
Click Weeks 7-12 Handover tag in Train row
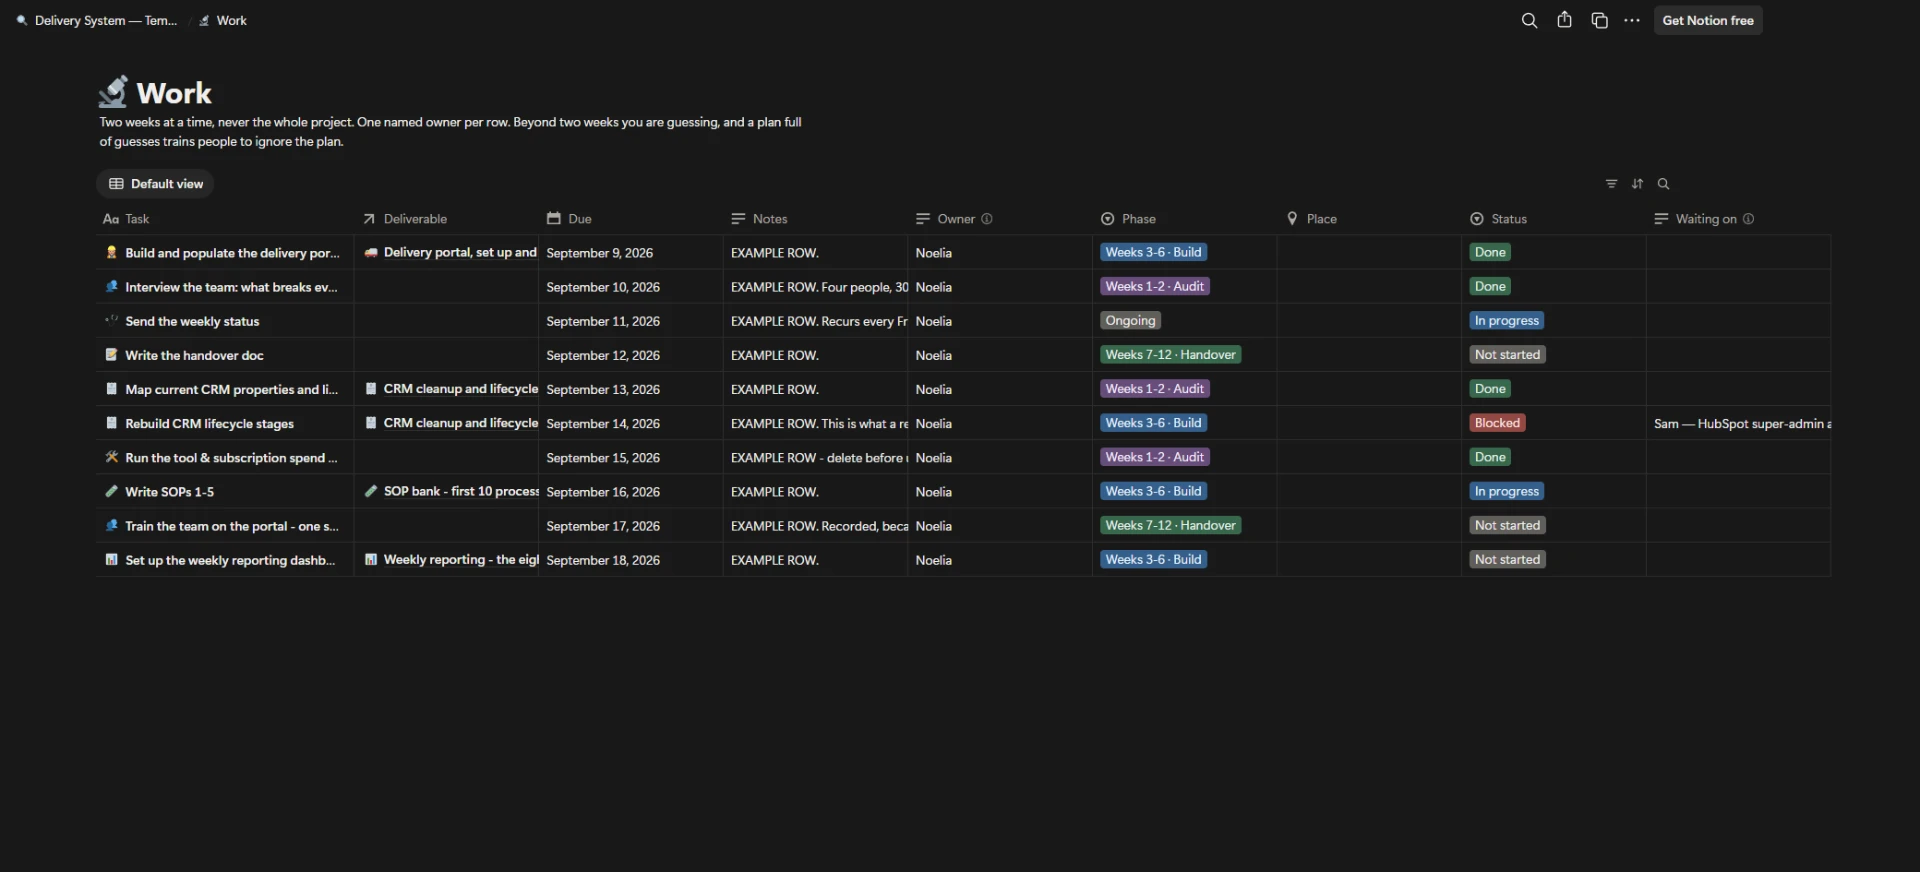pos(1170,525)
